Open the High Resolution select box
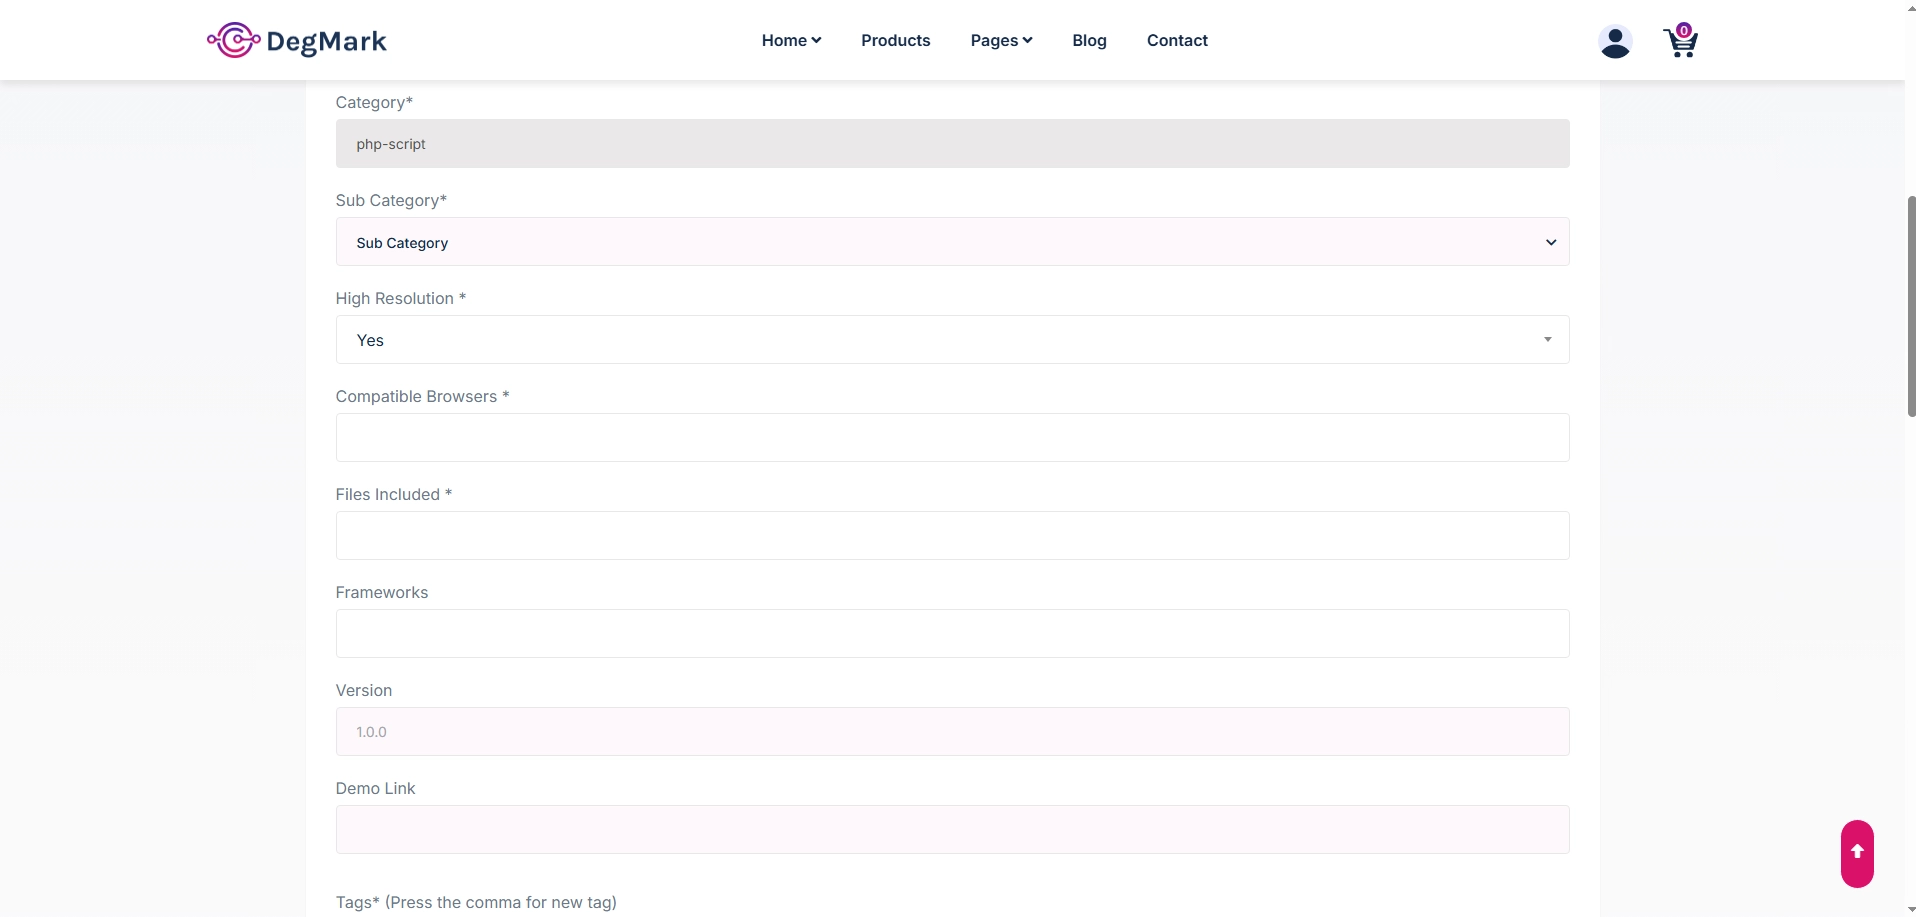 951,340
